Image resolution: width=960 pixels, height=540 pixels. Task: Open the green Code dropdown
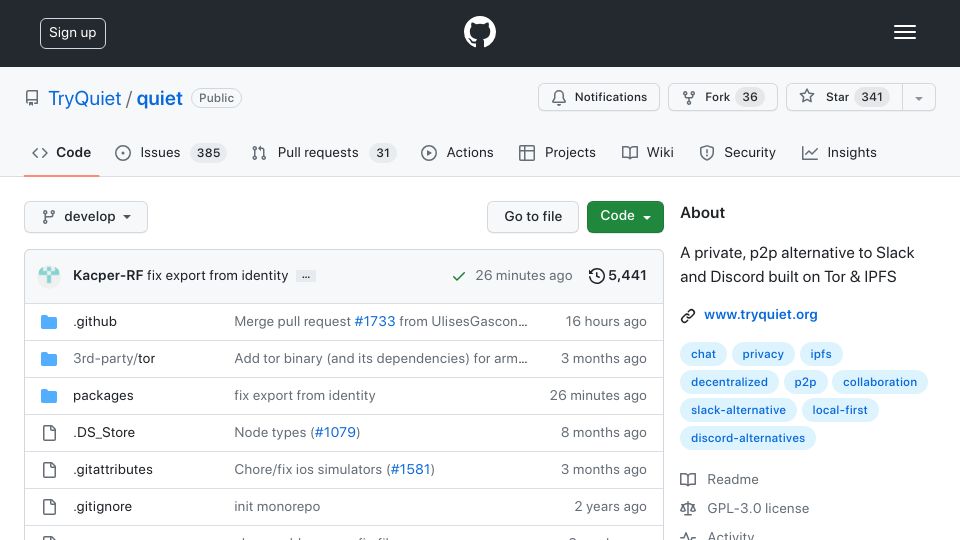pos(625,217)
